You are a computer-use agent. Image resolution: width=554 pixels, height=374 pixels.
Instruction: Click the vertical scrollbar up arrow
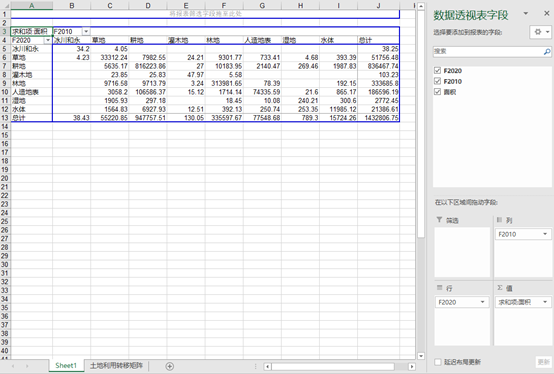(421, 6)
